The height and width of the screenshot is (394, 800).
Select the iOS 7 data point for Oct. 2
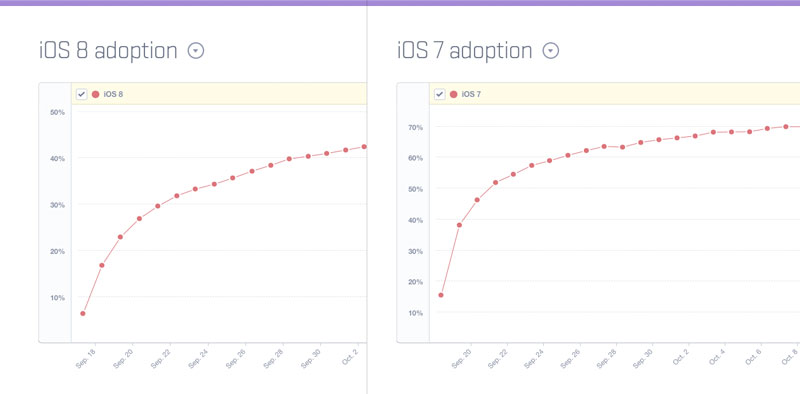[695, 136]
